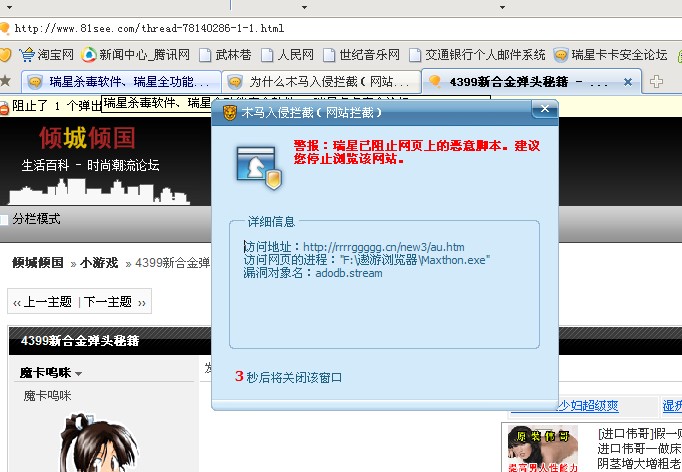Switch to the 为什么木马入侵拦截 tab
The width and height of the screenshot is (682, 472).
coord(321,81)
